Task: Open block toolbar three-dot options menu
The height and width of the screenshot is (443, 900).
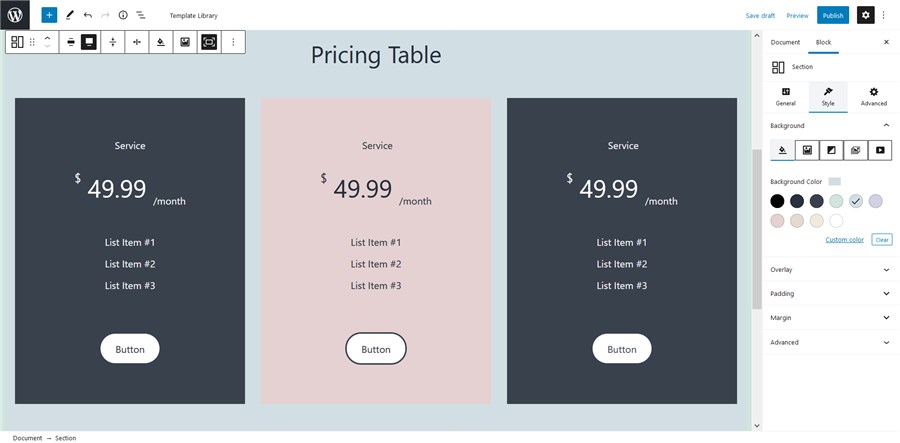Action: pos(233,42)
